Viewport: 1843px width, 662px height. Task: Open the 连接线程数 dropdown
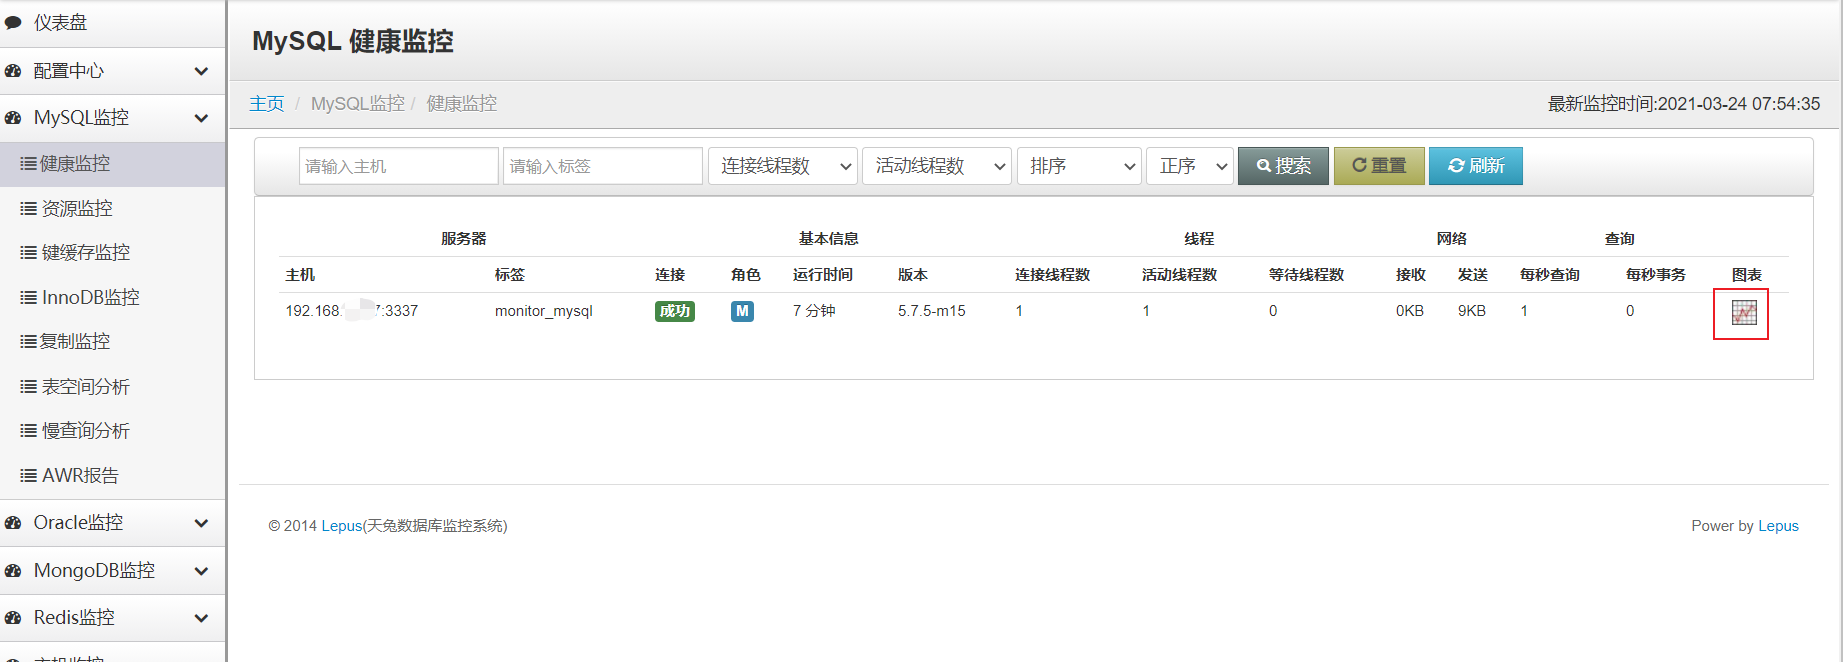pos(783,166)
